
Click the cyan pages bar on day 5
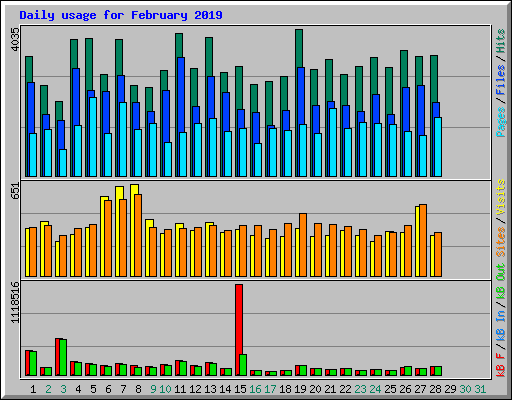click(x=93, y=137)
